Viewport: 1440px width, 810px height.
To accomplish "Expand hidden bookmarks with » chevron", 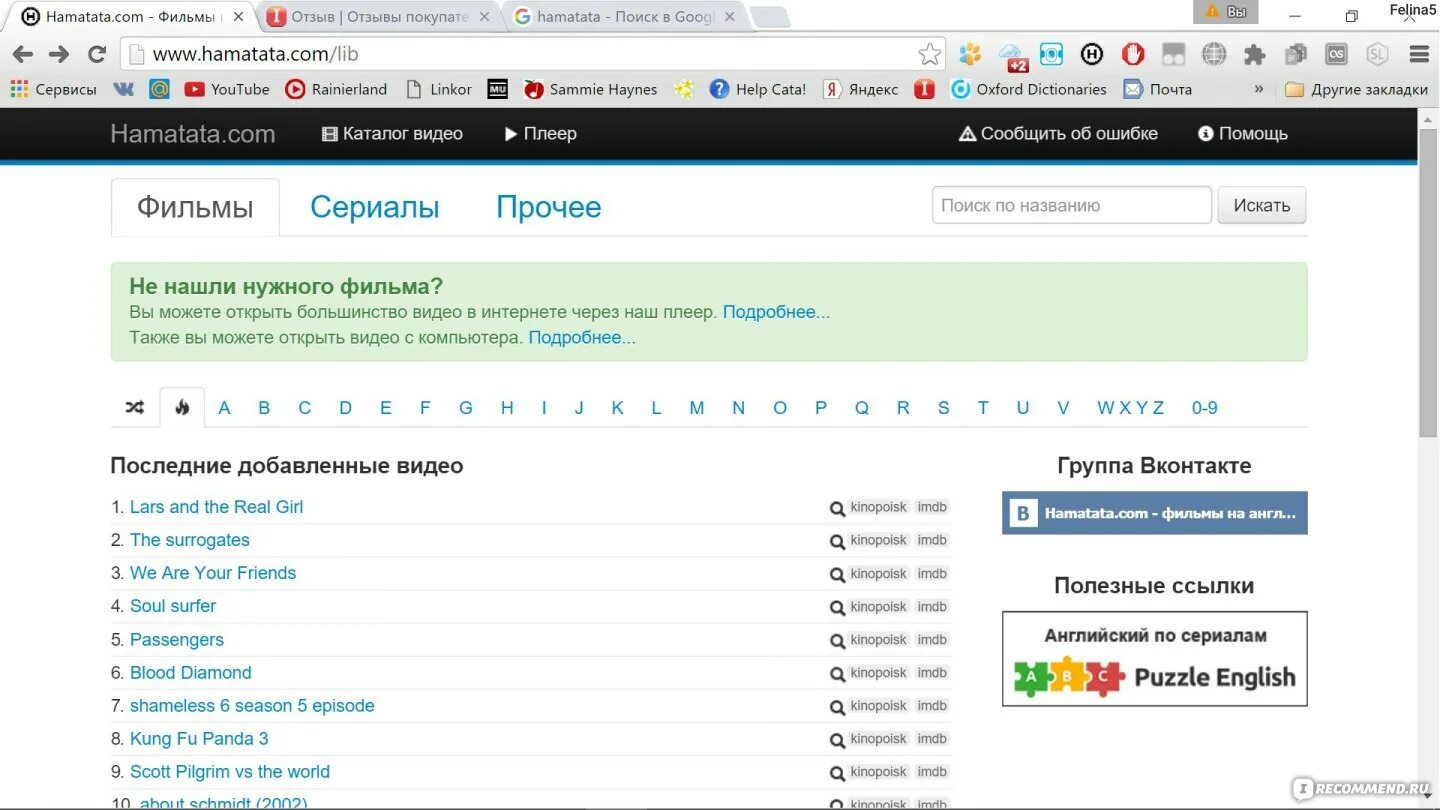I will 1258,89.
